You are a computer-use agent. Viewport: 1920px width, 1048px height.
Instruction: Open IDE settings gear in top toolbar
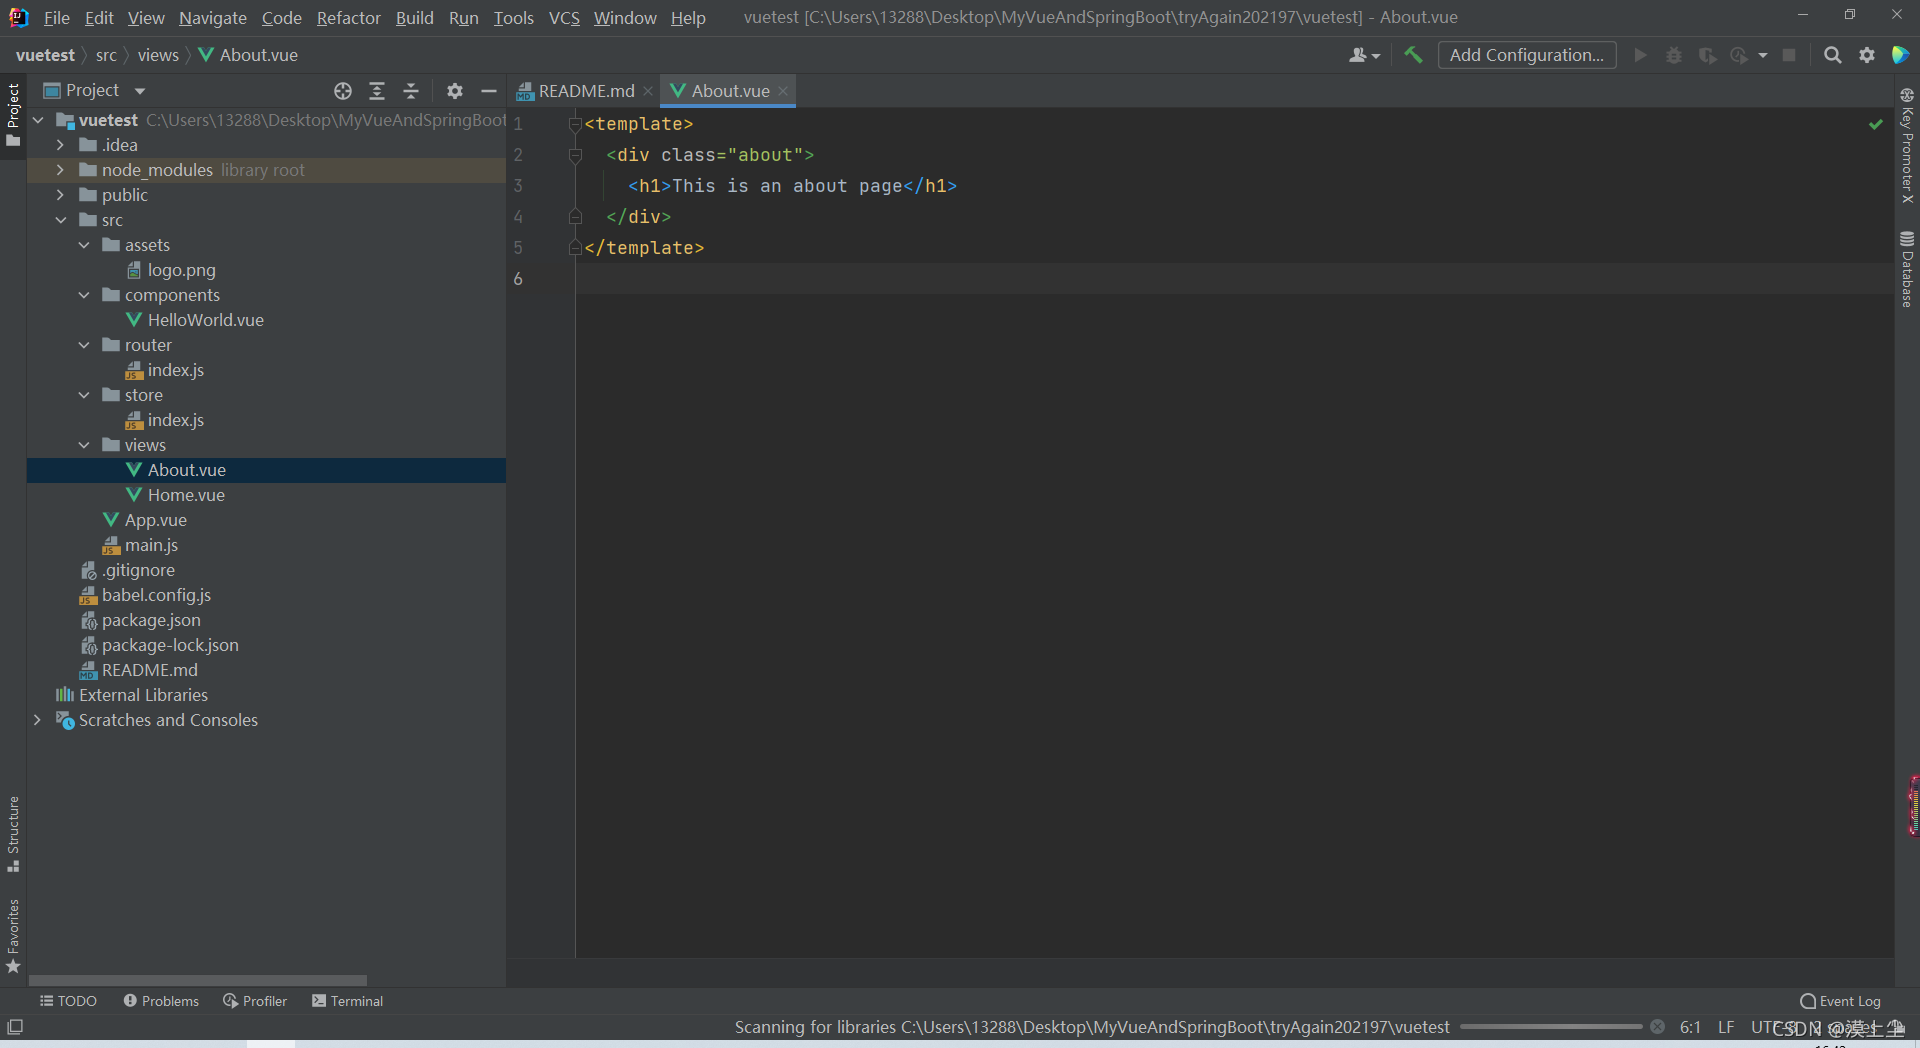click(1867, 55)
